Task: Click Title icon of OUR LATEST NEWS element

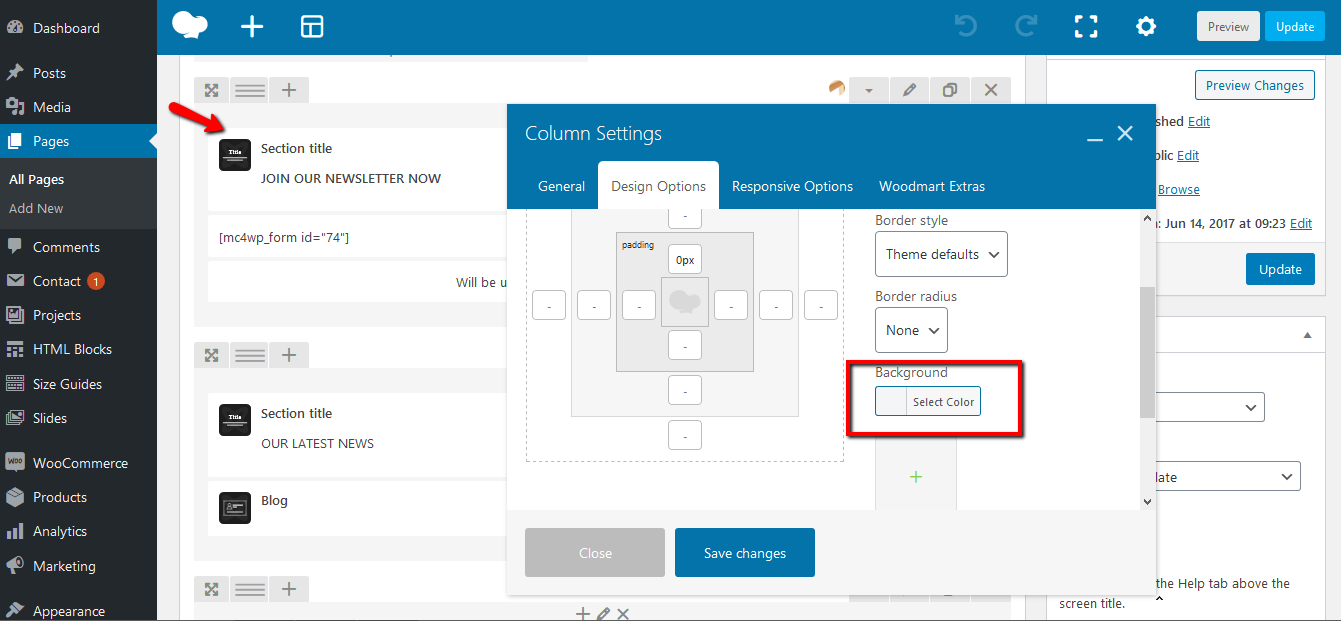Action: [235, 419]
